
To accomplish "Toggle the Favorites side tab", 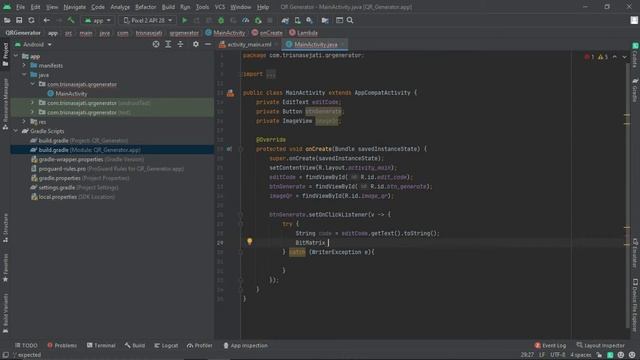I will pyautogui.click(x=5, y=267).
